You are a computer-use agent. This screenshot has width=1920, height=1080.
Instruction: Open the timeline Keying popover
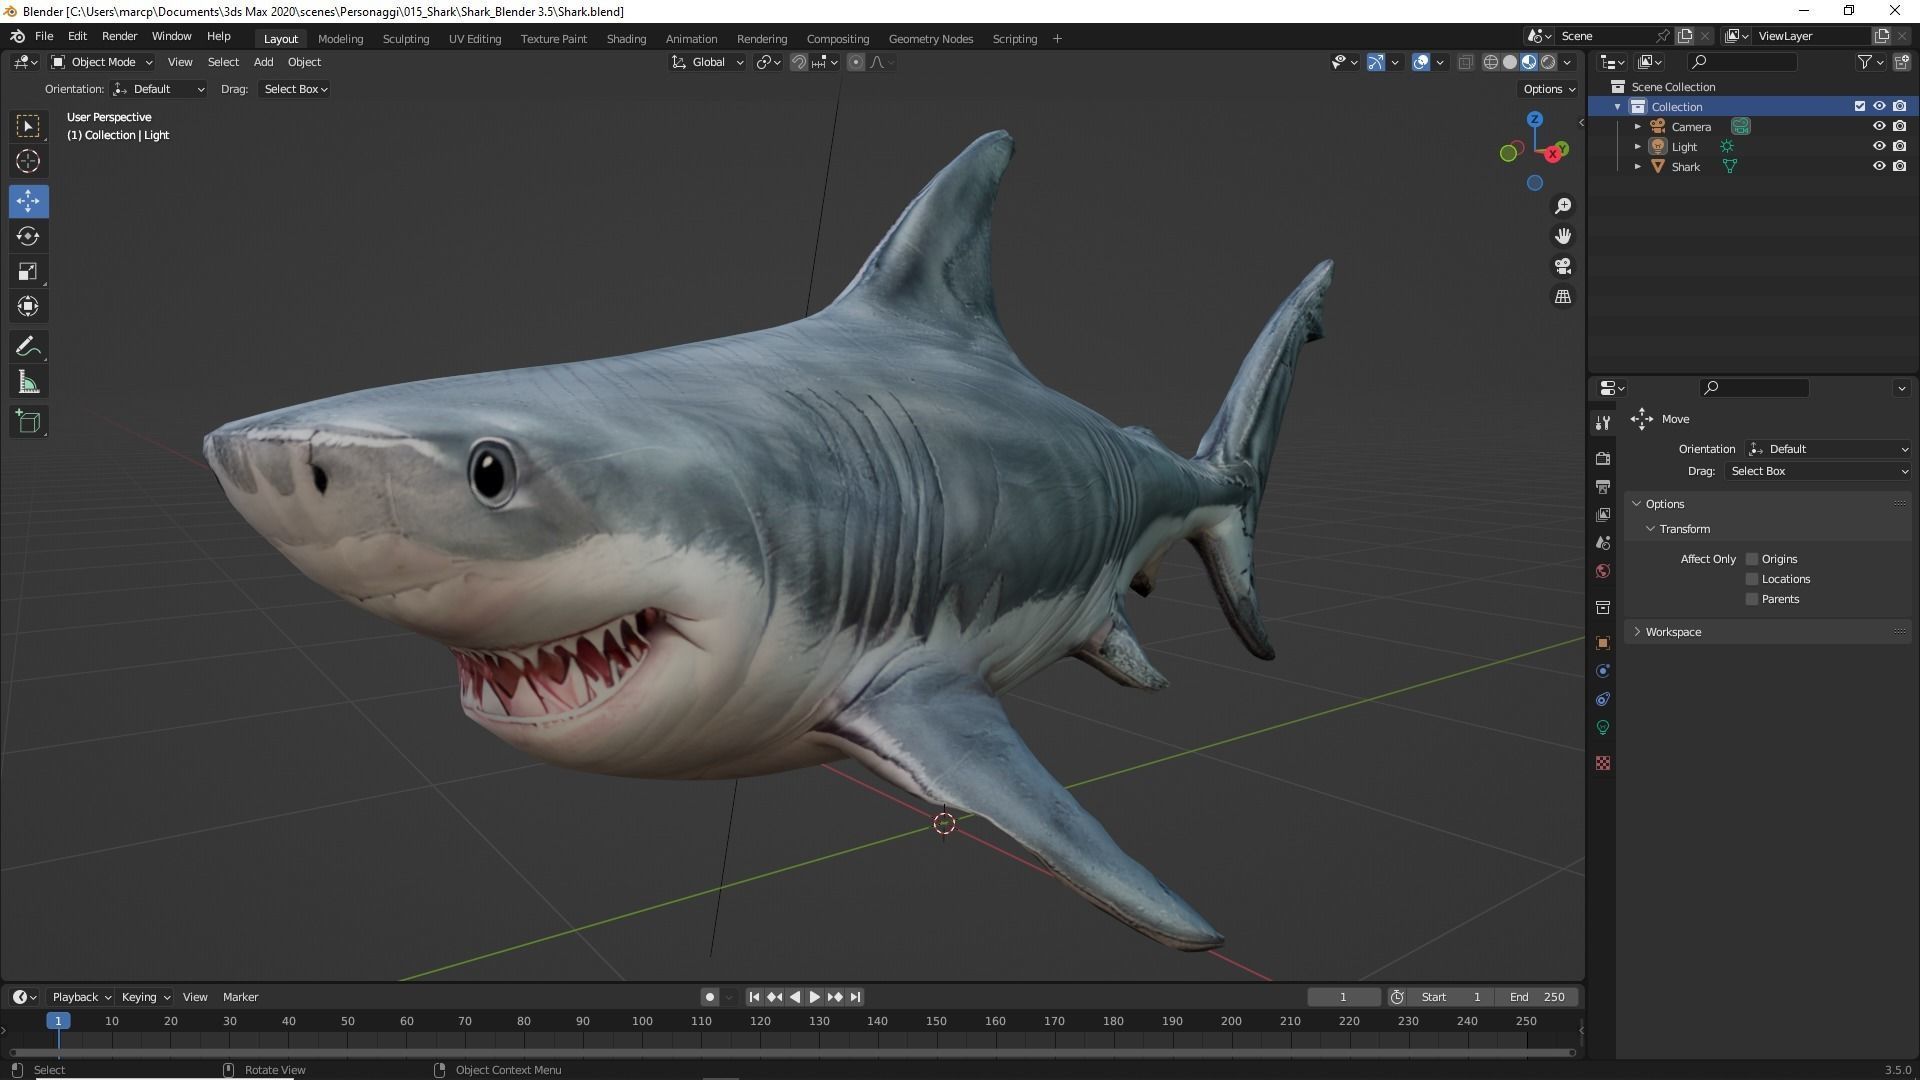(x=145, y=997)
